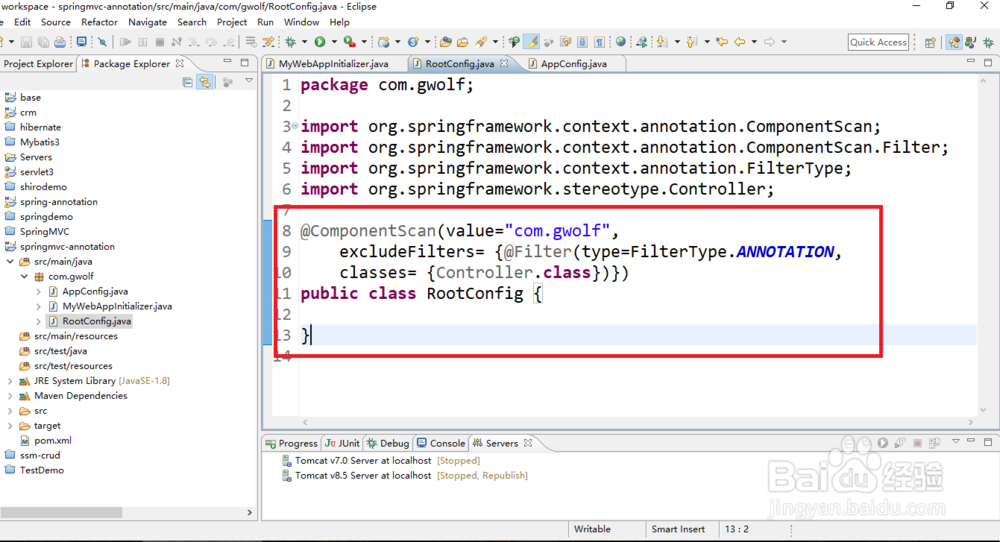The width and height of the screenshot is (1000, 542).
Task: Select the ssm-crud project
Action: [33, 455]
